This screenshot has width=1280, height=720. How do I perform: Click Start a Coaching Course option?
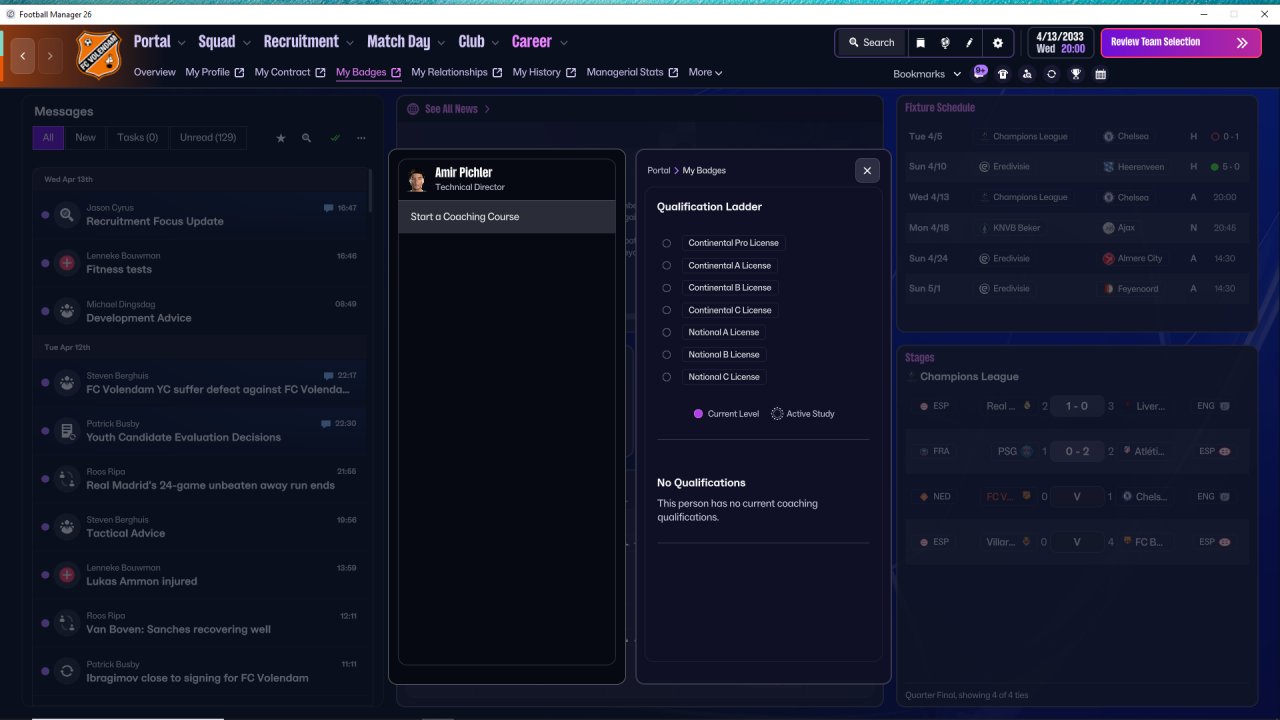click(507, 217)
